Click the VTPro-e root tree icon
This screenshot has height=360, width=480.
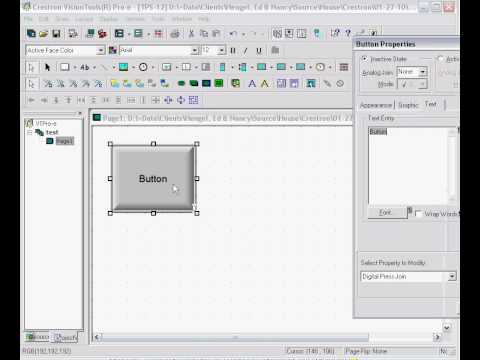pos(29,123)
